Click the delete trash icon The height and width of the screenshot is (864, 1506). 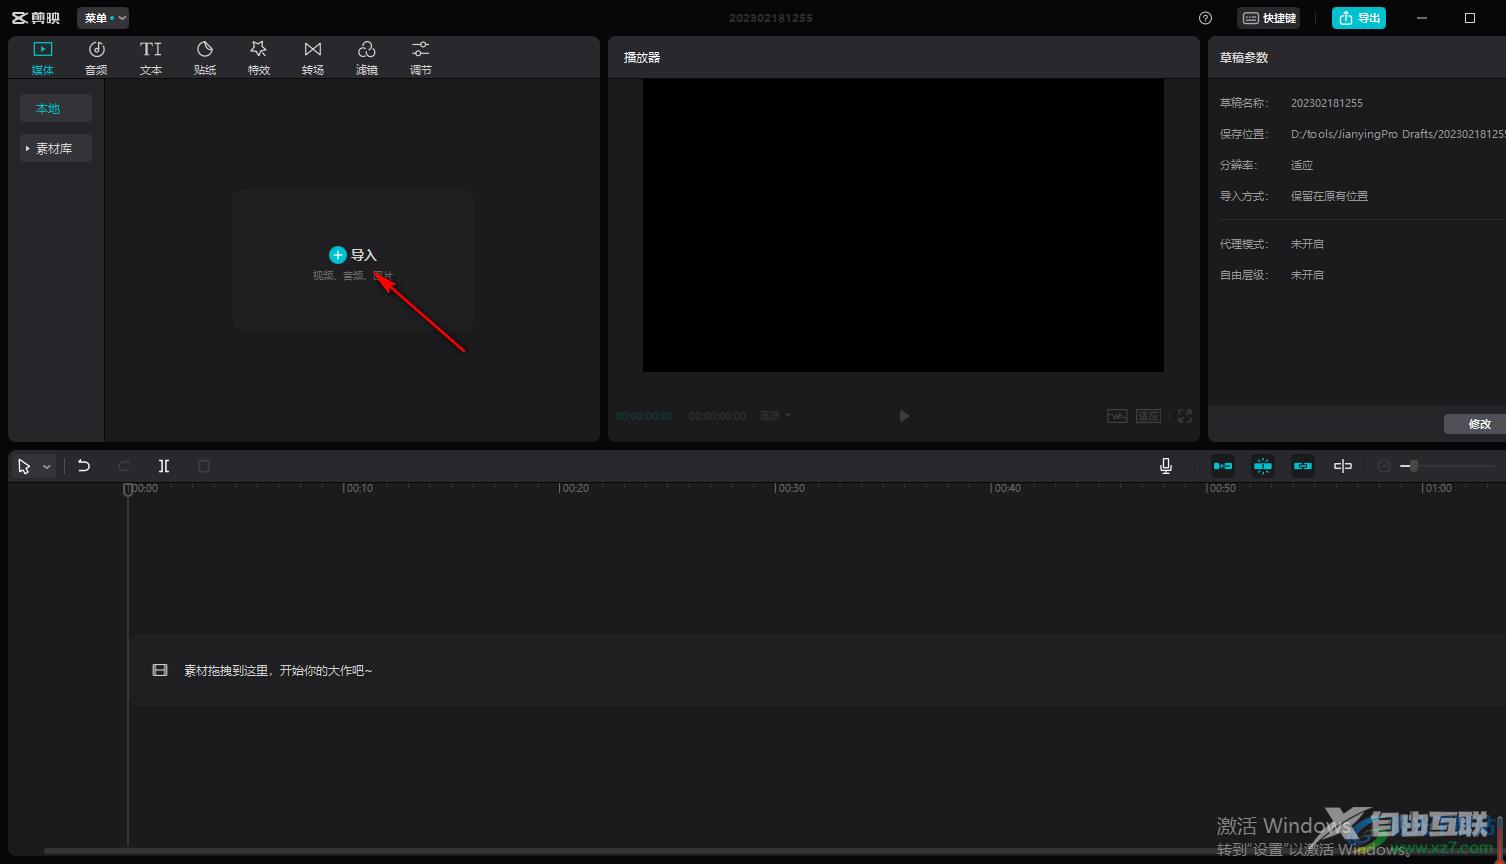[x=204, y=466]
